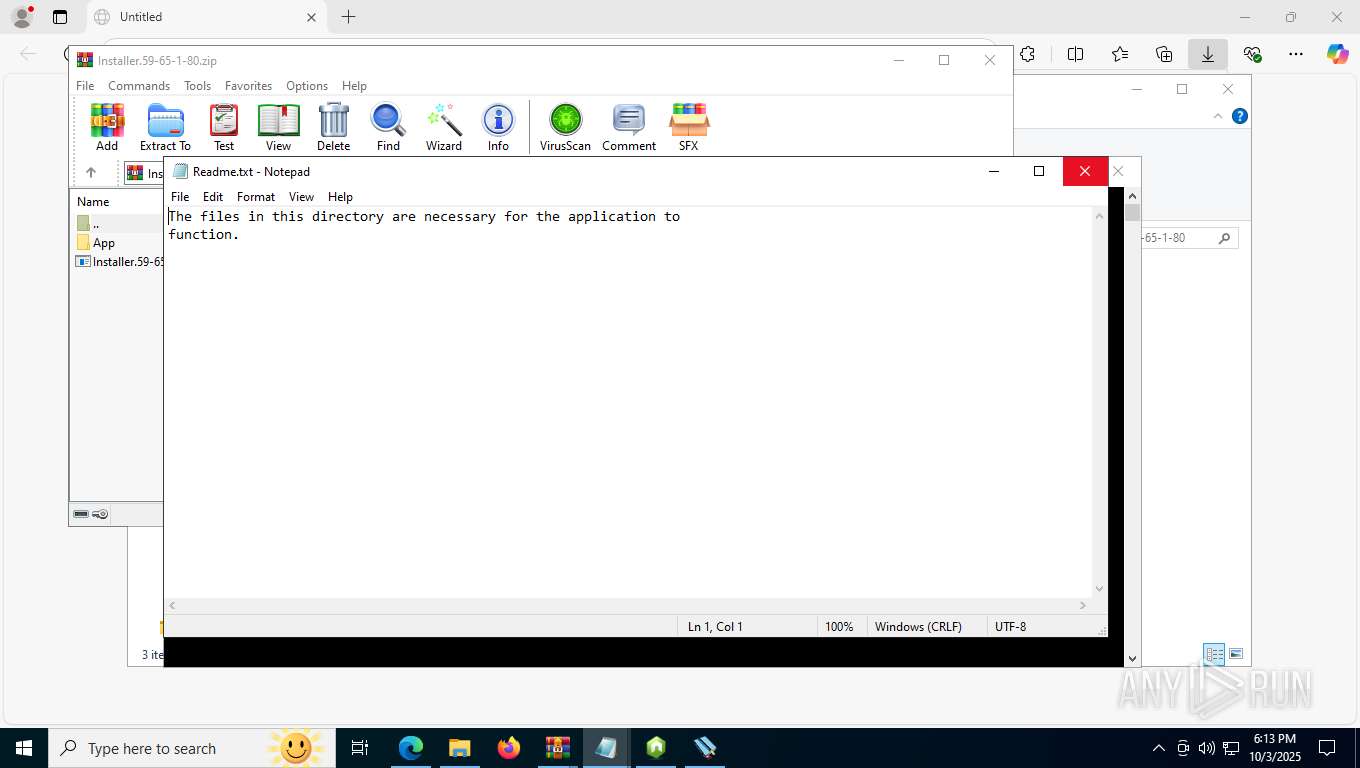Open Edge Browser essentials heart icon
The width and height of the screenshot is (1360, 768).
[1252, 54]
